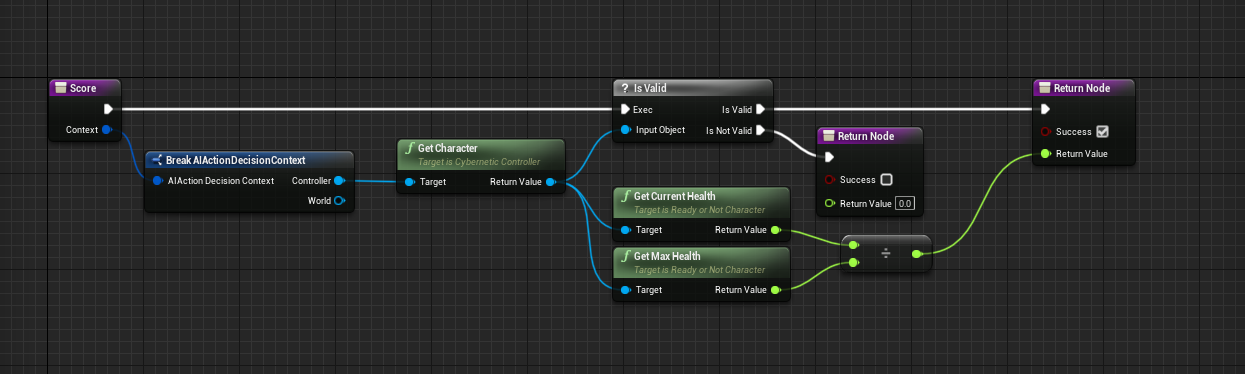Select the Break AIActionDecisionContext node header
Screen dimensions: 1245x374
pos(249,160)
